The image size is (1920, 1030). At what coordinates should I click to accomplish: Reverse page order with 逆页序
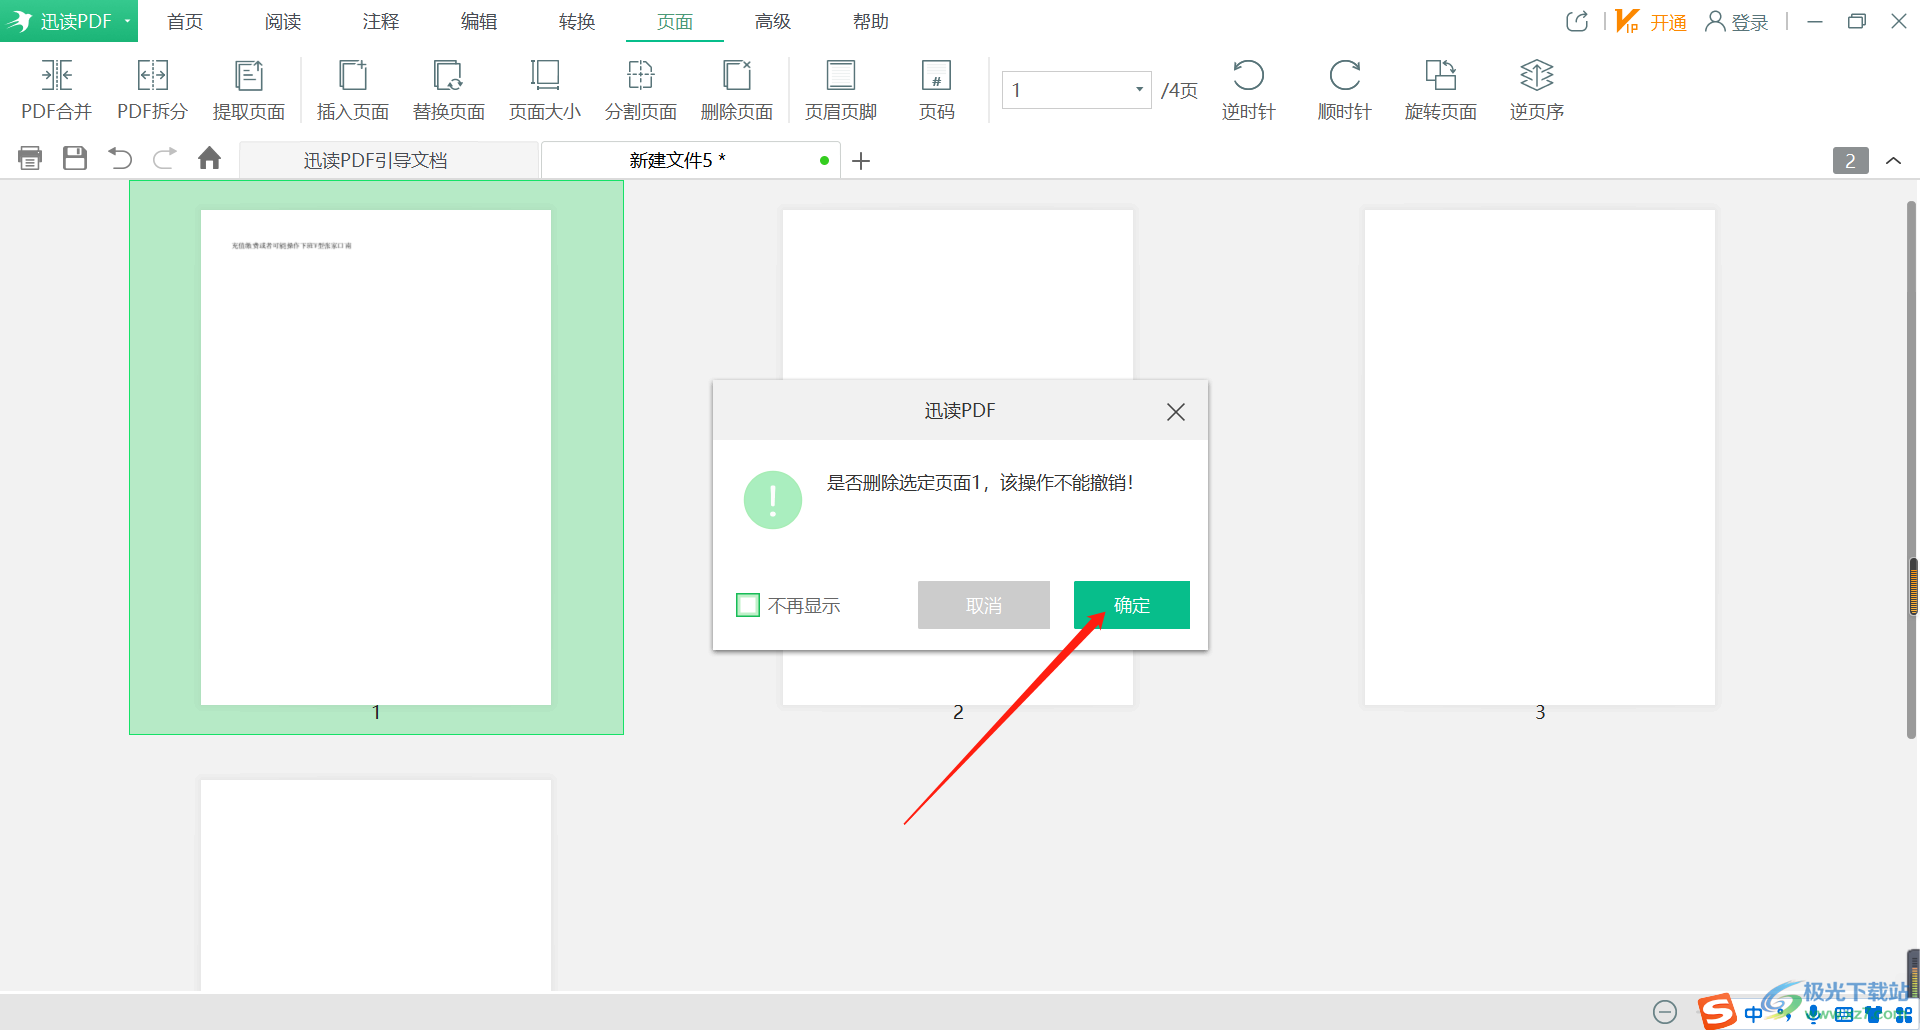(1536, 90)
